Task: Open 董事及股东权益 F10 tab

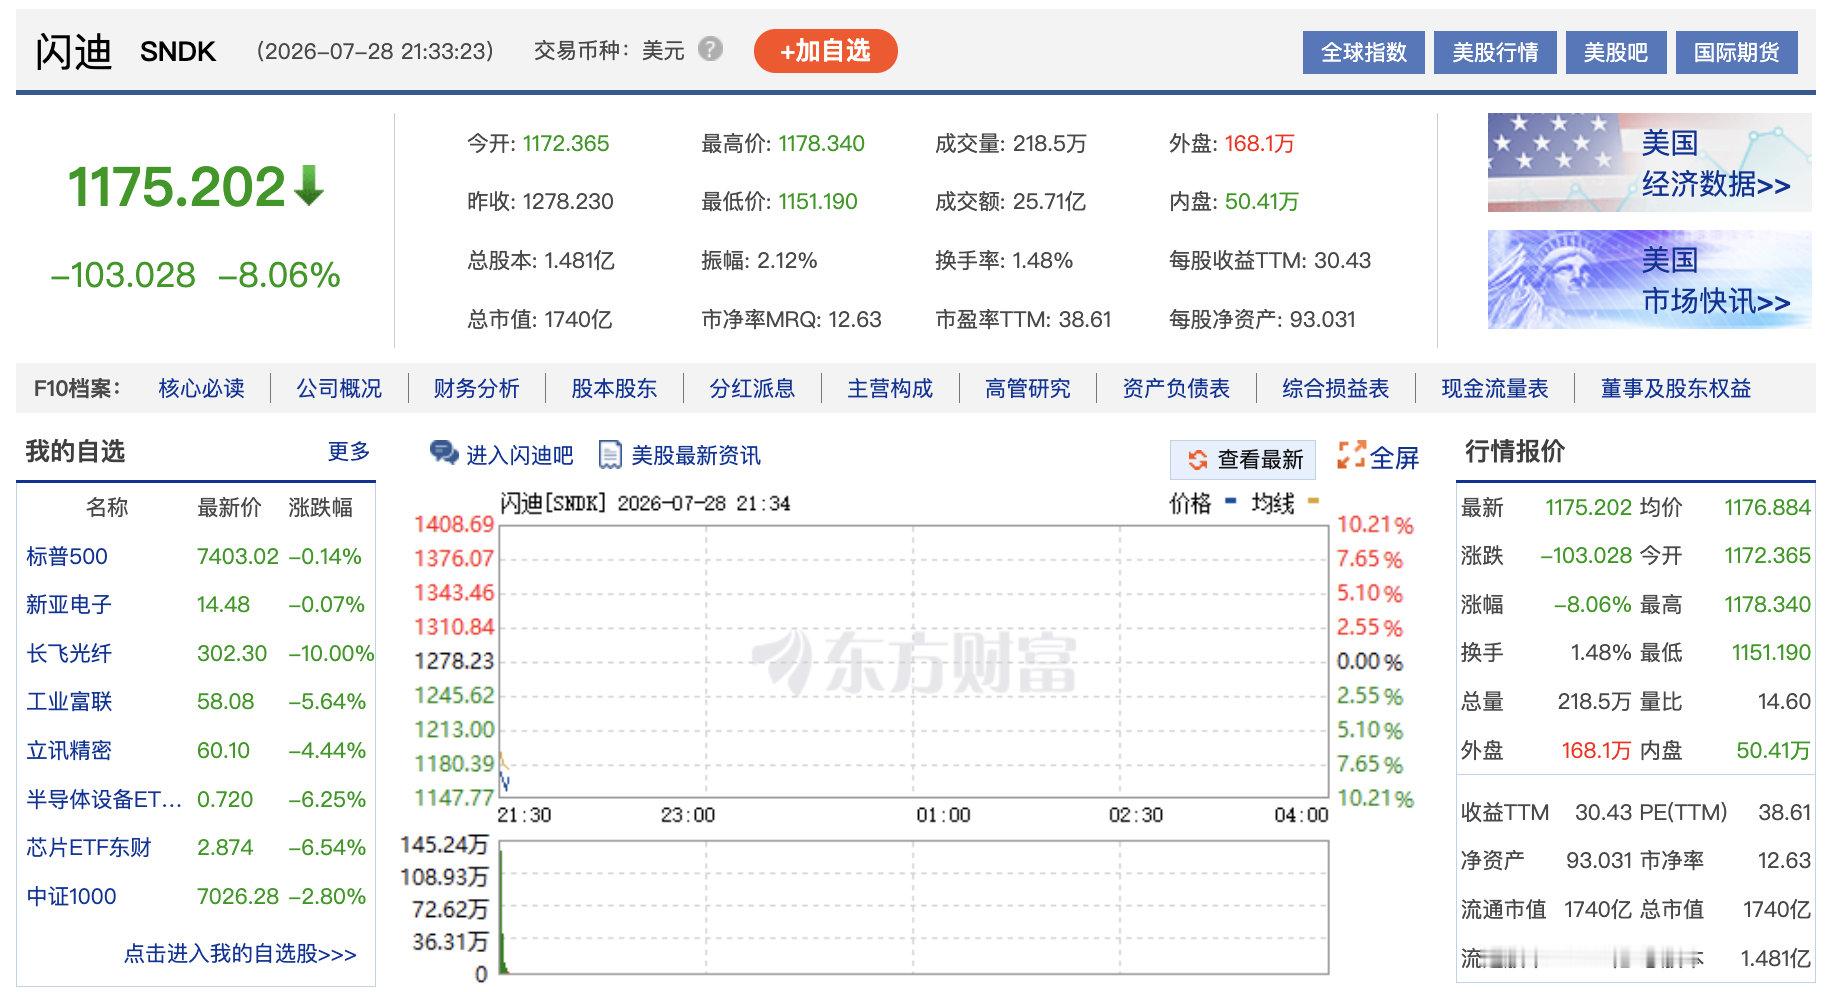Action: (1676, 388)
